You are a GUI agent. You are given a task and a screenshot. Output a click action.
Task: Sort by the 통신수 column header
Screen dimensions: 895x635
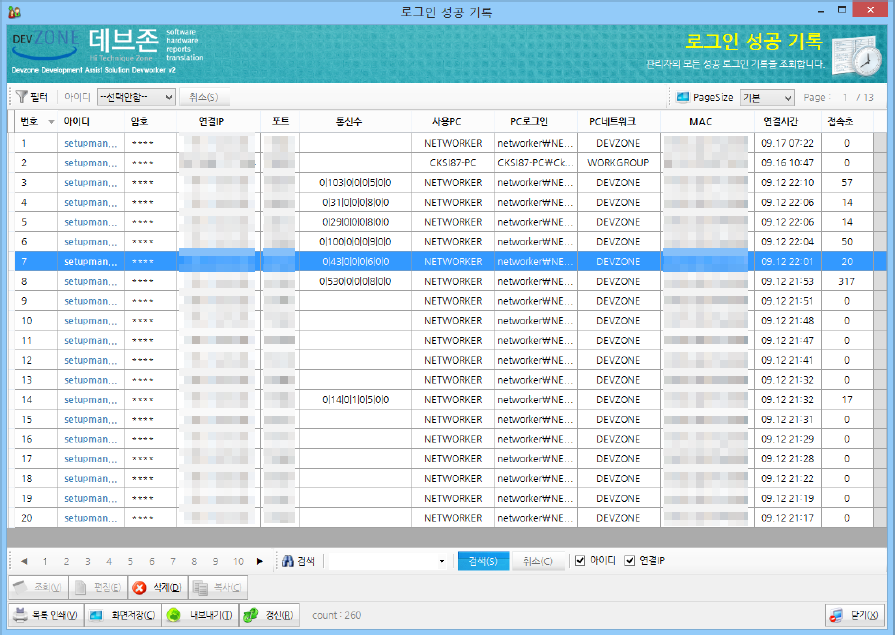(355, 122)
